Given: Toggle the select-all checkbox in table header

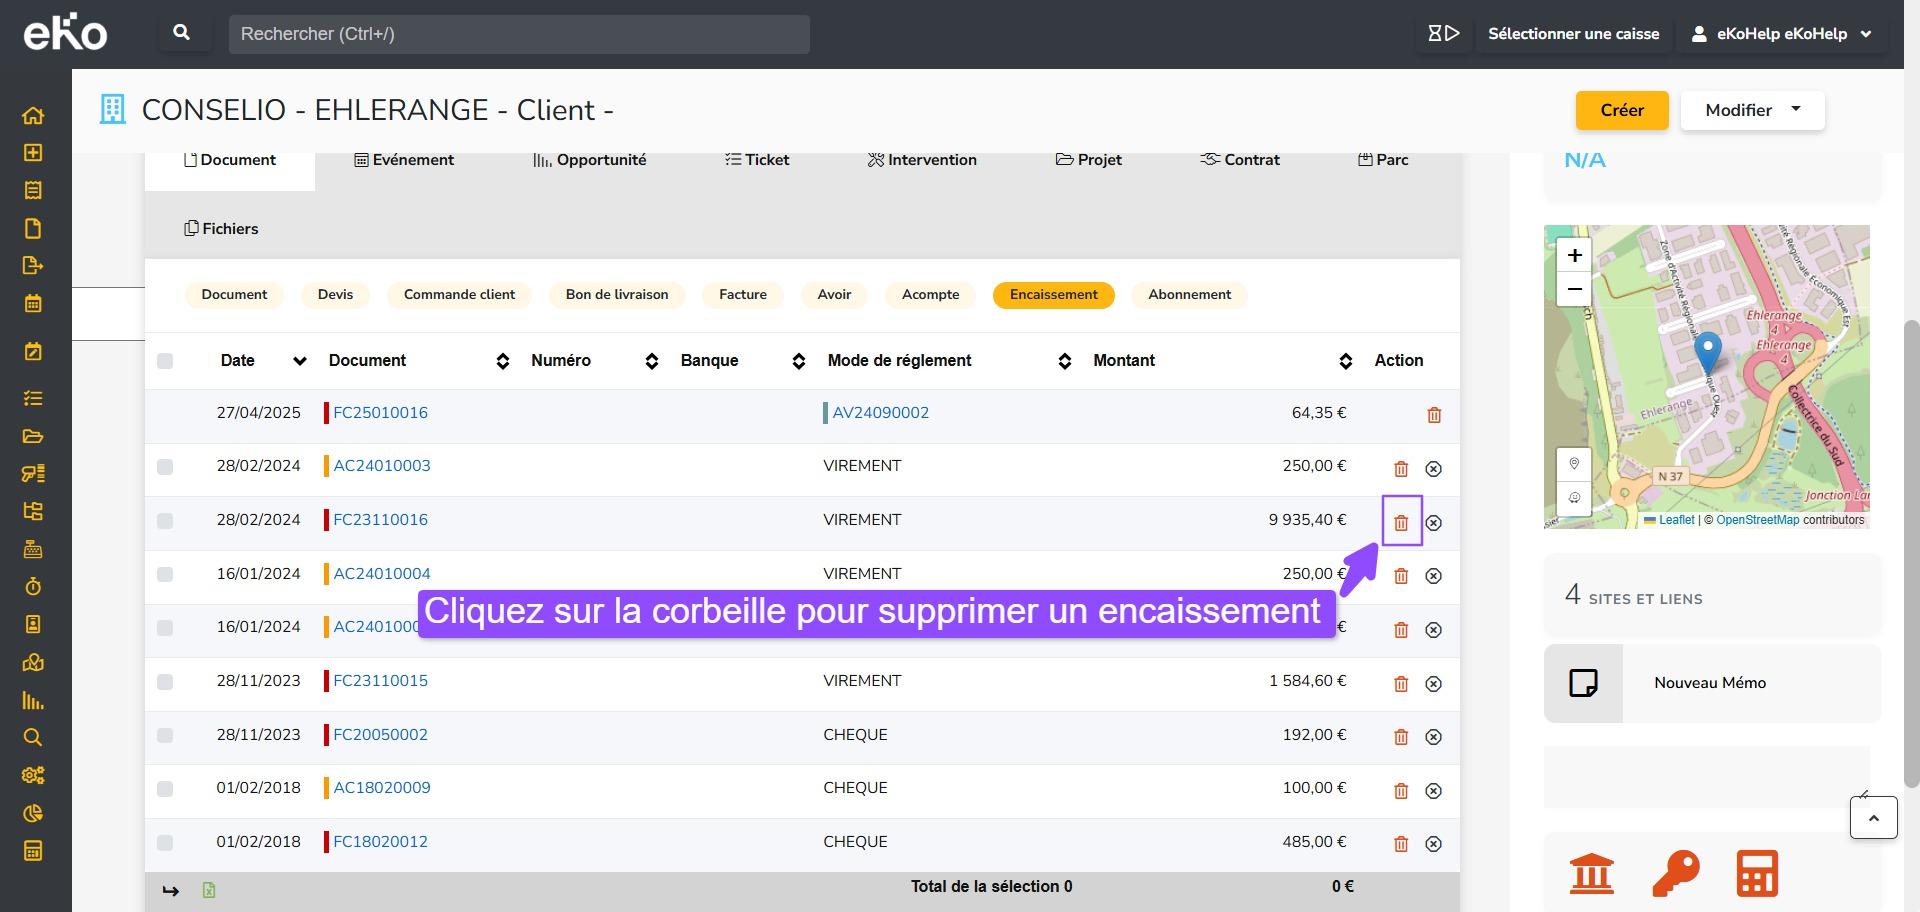Looking at the screenshot, I should pyautogui.click(x=165, y=361).
